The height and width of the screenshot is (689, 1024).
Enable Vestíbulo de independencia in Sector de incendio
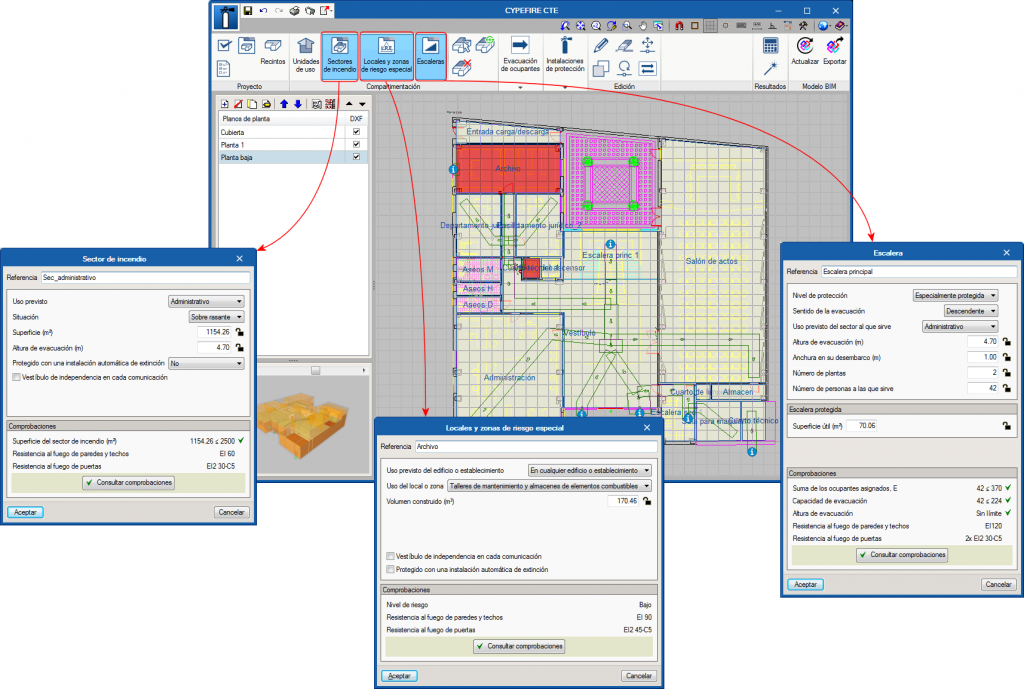[16, 377]
